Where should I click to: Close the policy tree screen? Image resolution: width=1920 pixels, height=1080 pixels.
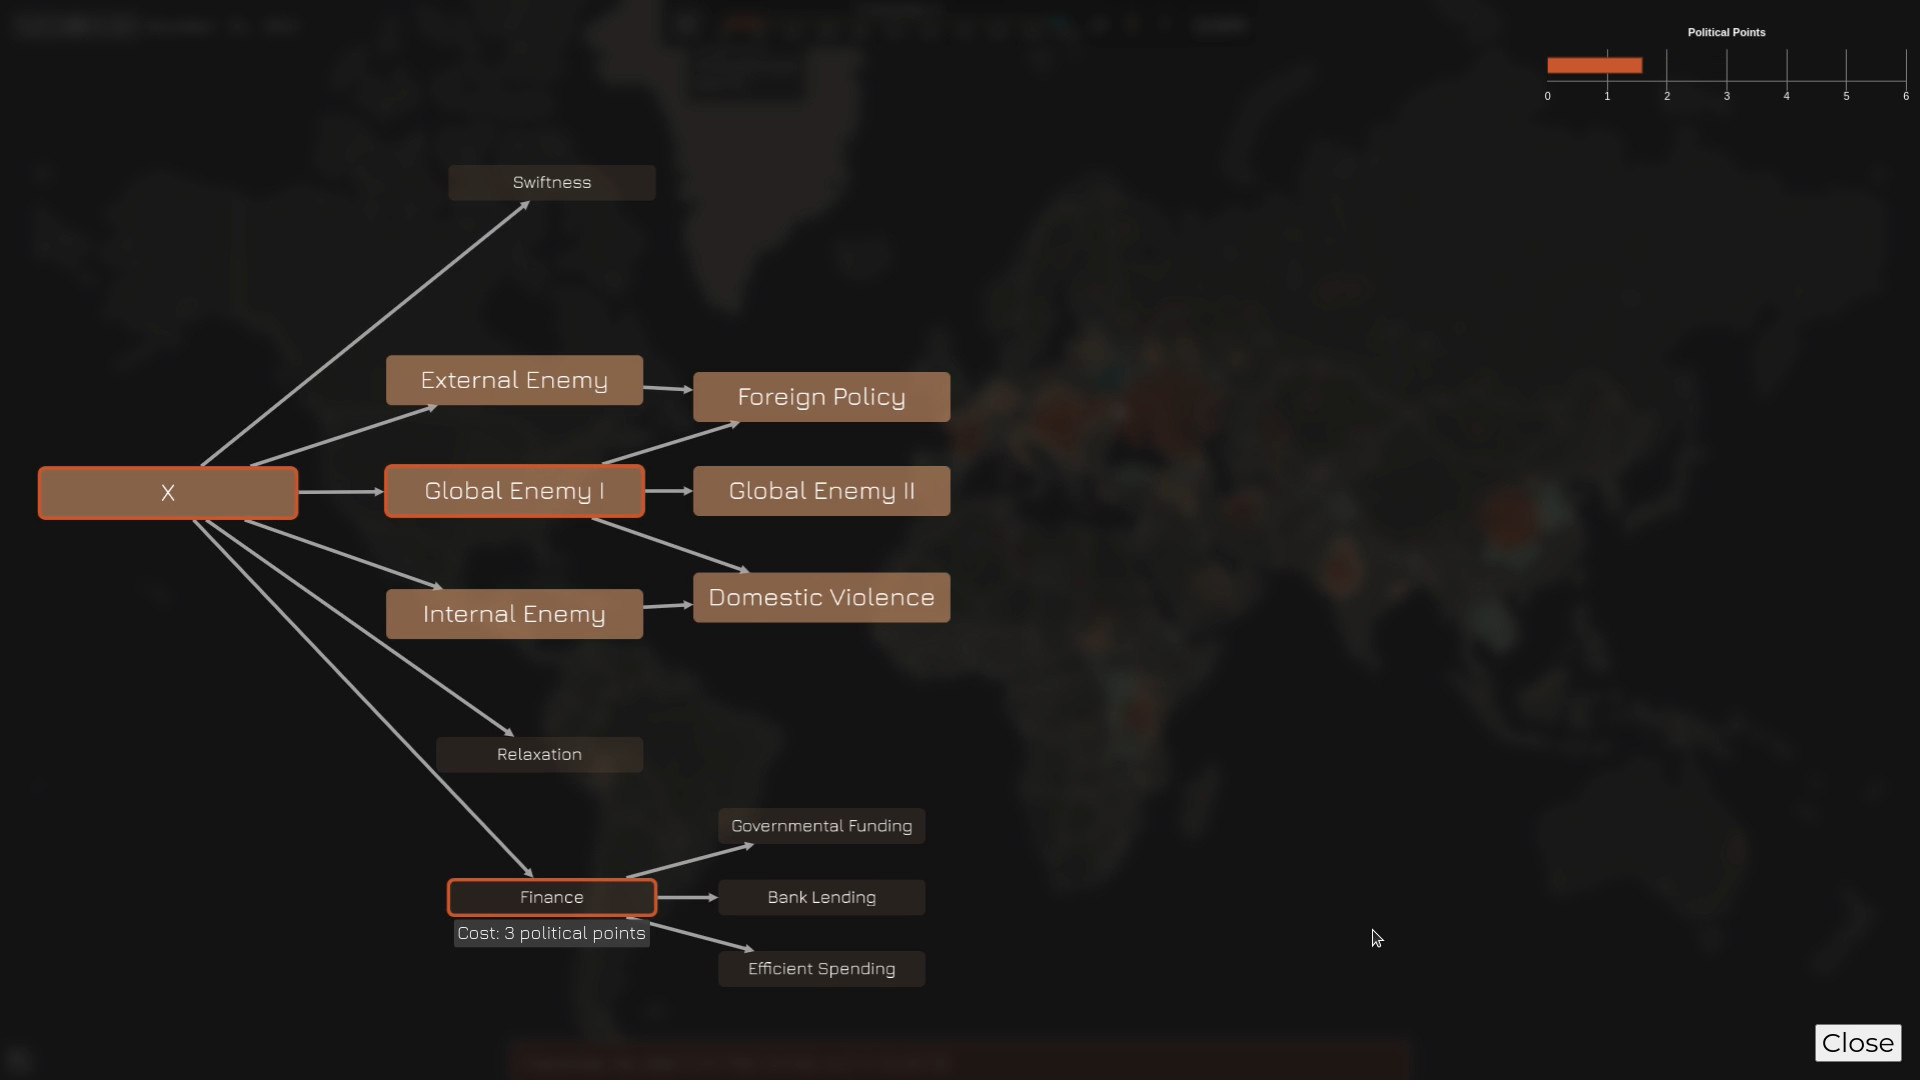point(1857,1043)
